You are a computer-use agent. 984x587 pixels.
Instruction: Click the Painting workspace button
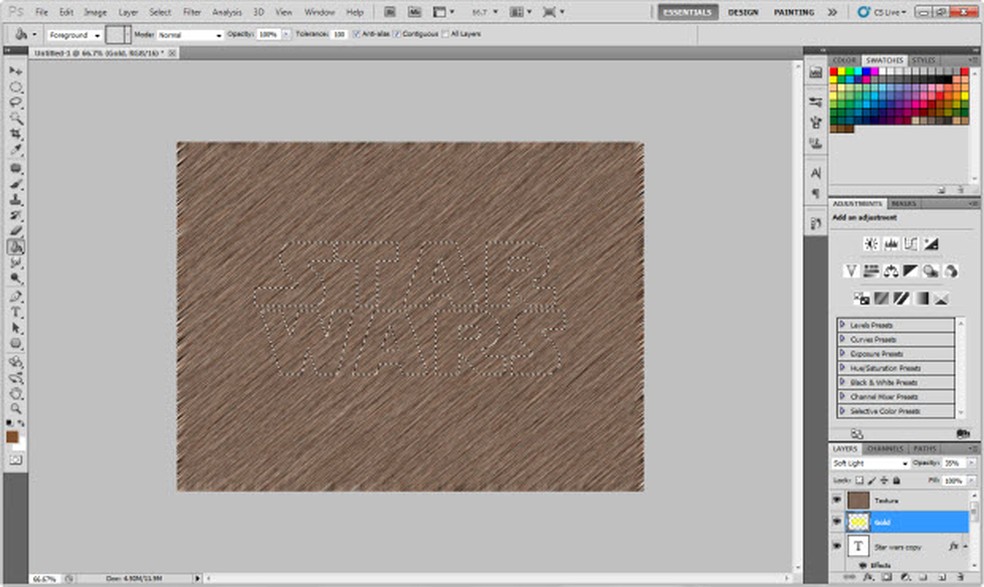click(794, 12)
